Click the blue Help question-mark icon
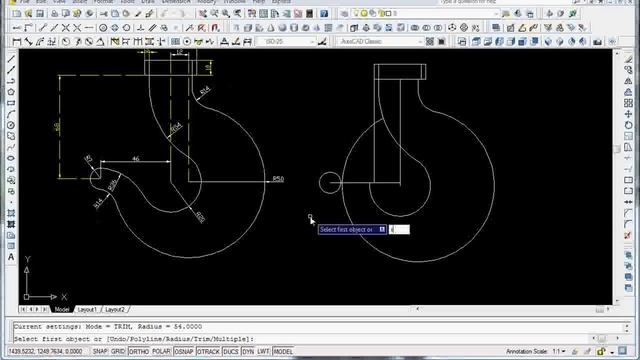 click(324, 14)
